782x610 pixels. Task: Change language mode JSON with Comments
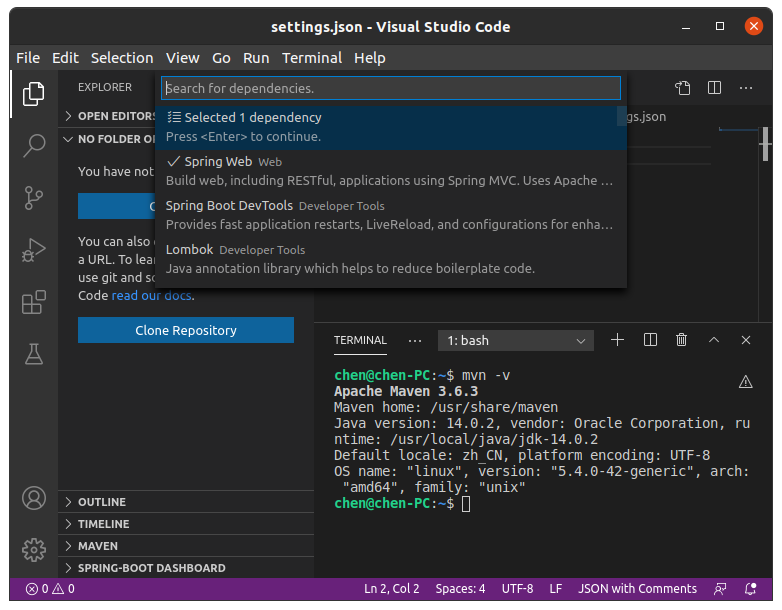coord(637,589)
